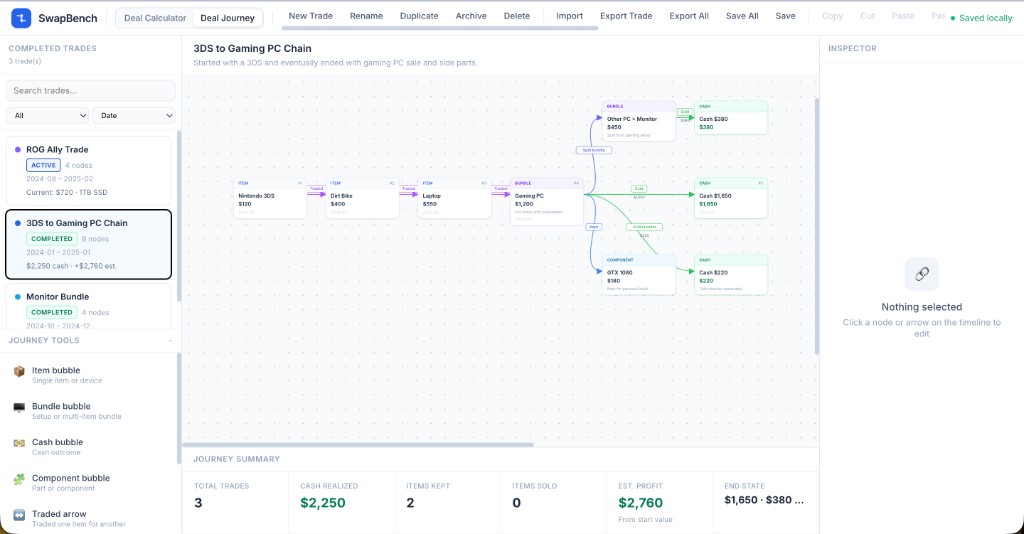Select the Bundle bubble tool
The image size is (1024, 534).
[89, 410]
